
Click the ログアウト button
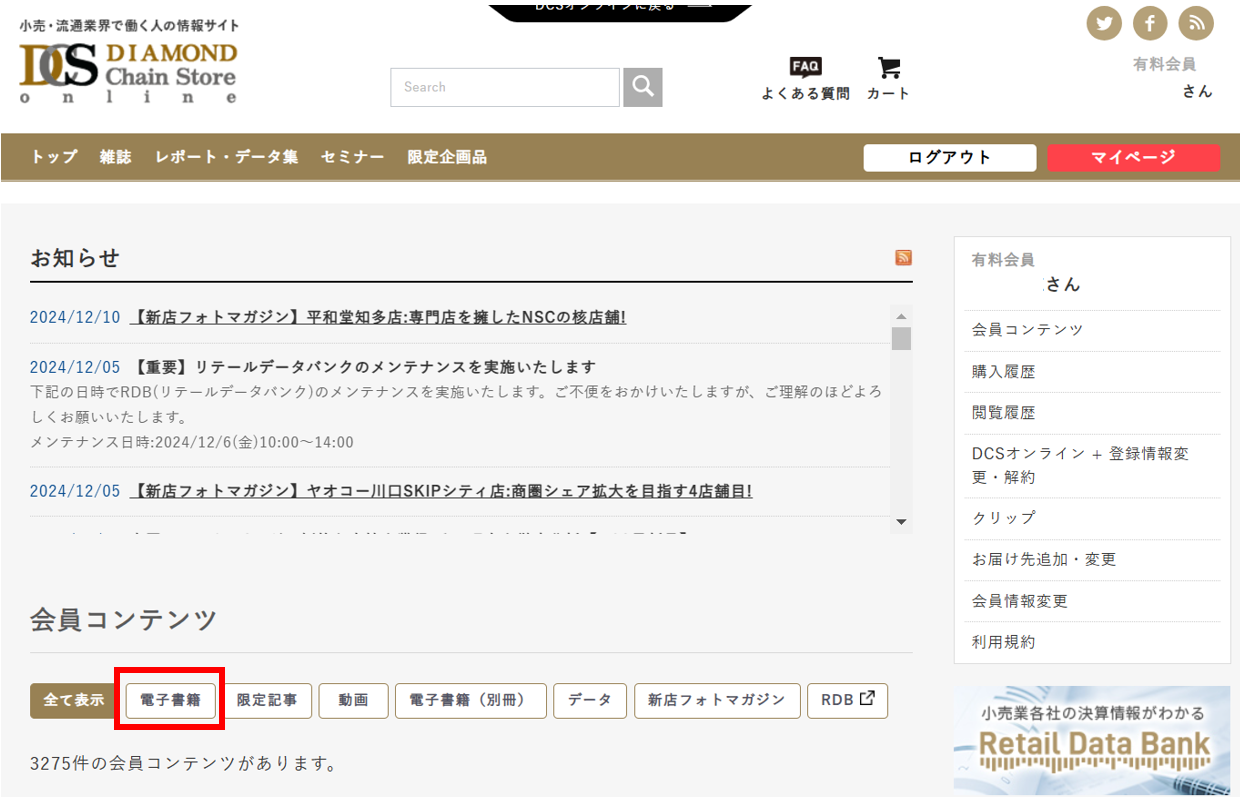pos(949,158)
